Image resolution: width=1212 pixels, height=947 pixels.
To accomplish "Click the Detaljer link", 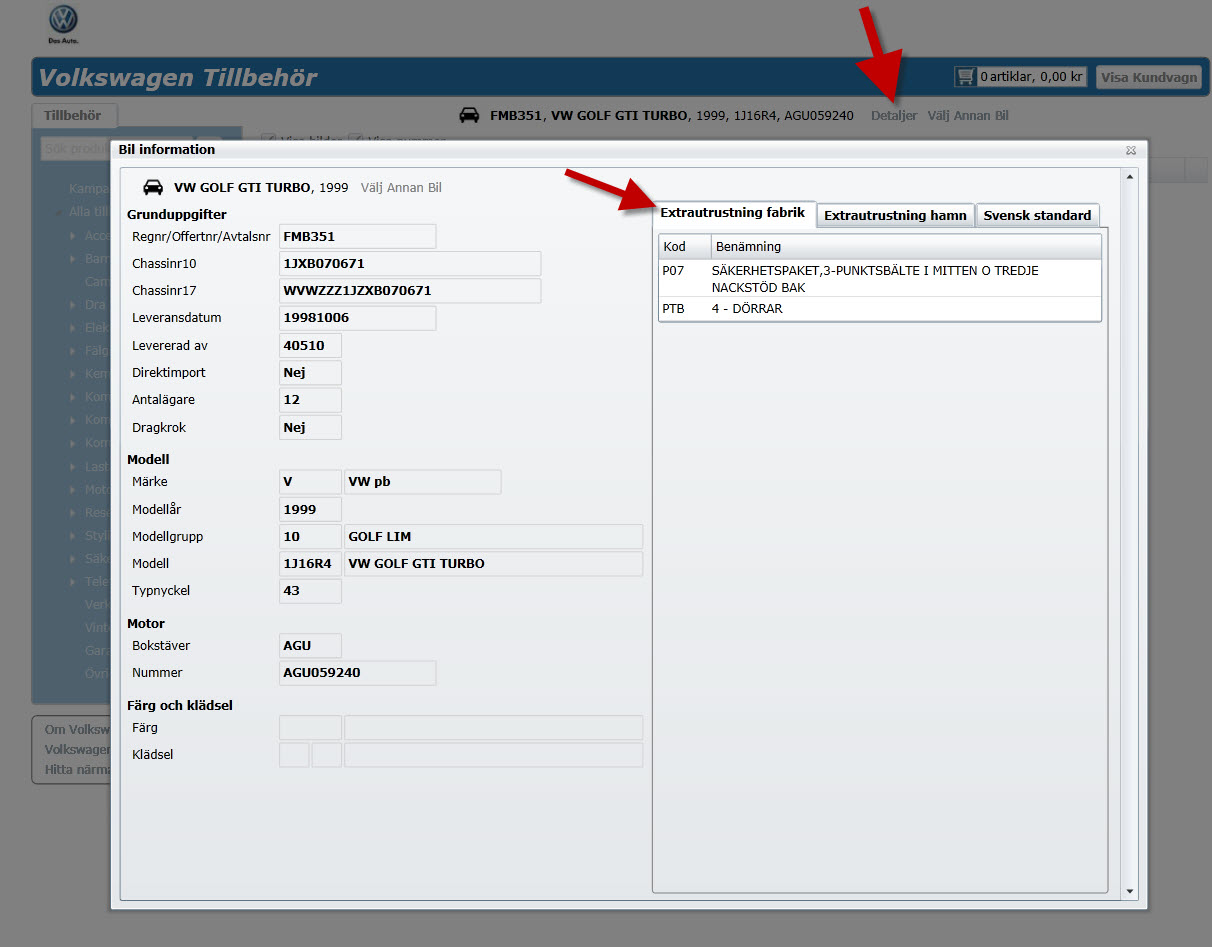I will pos(893,116).
